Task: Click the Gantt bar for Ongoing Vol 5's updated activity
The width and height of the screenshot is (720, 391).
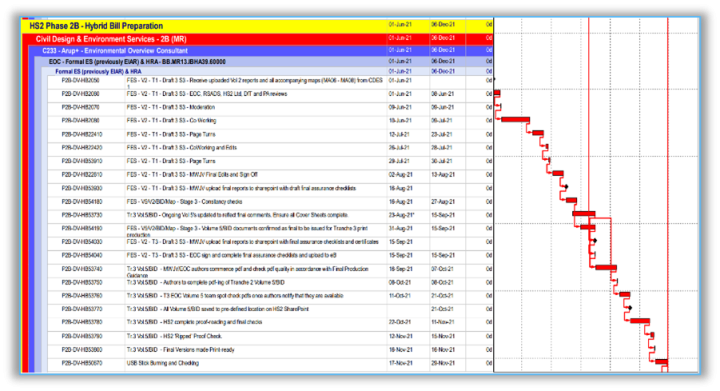Action: click(x=584, y=213)
